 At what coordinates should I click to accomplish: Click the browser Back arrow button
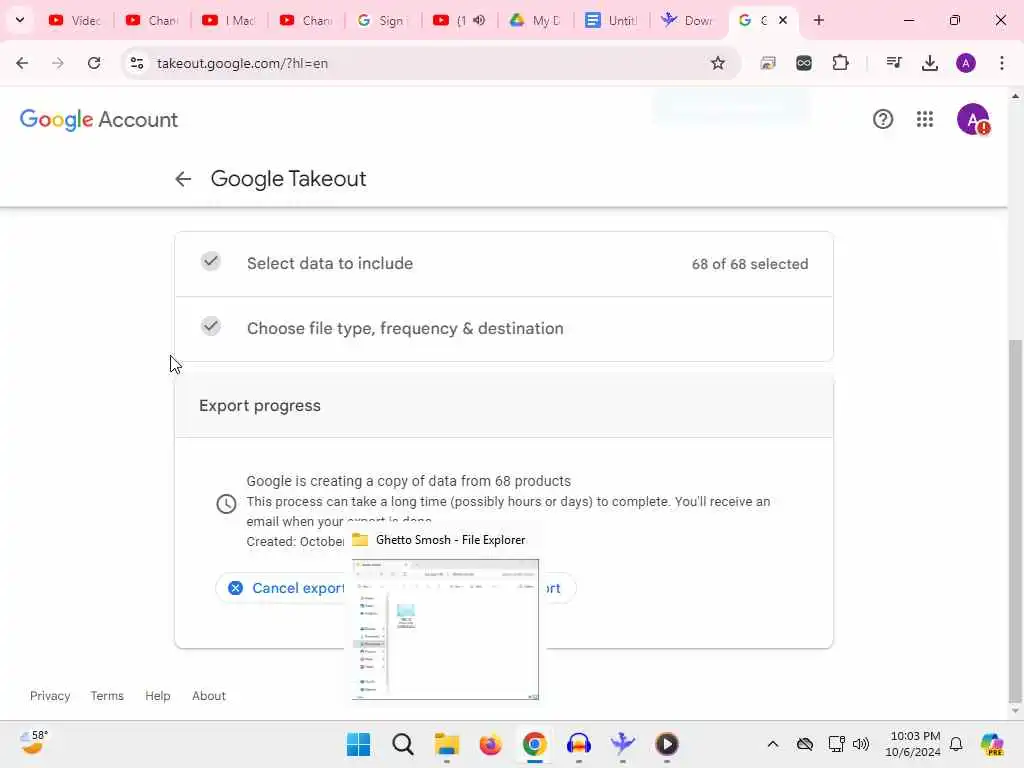(x=22, y=63)
